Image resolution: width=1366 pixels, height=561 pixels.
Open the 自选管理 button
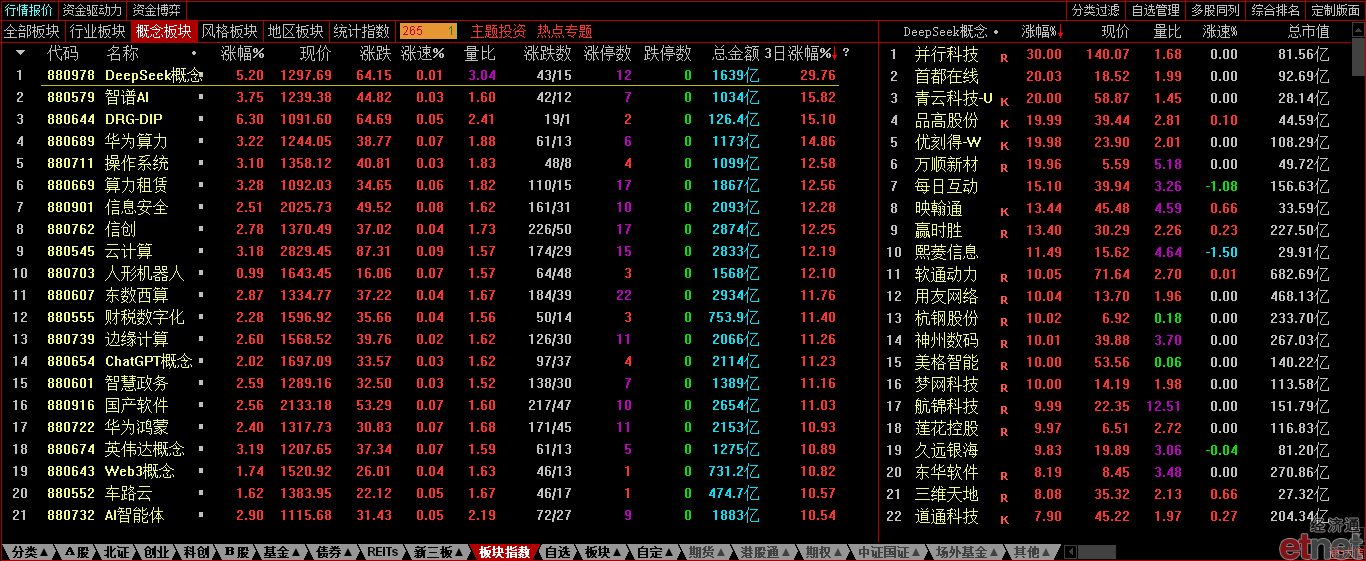(x=1156, y=10)
